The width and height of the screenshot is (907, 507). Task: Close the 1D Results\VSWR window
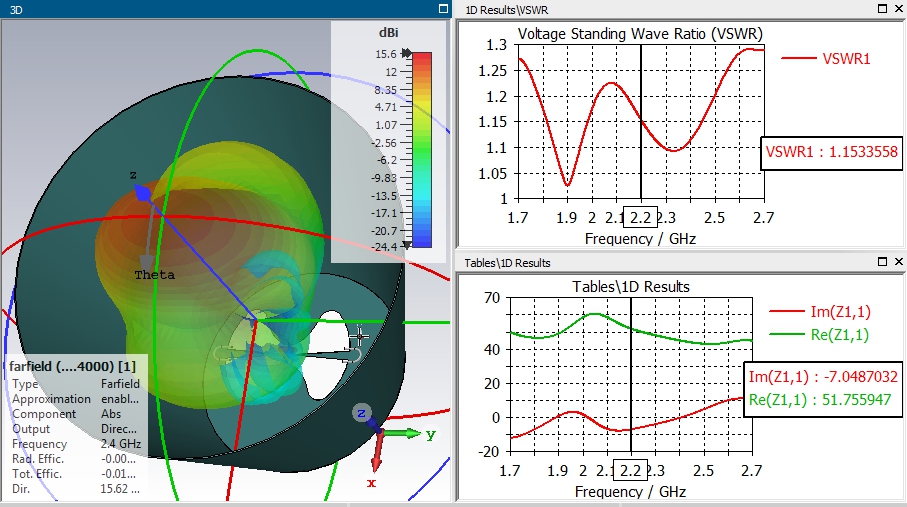(896, 8)
